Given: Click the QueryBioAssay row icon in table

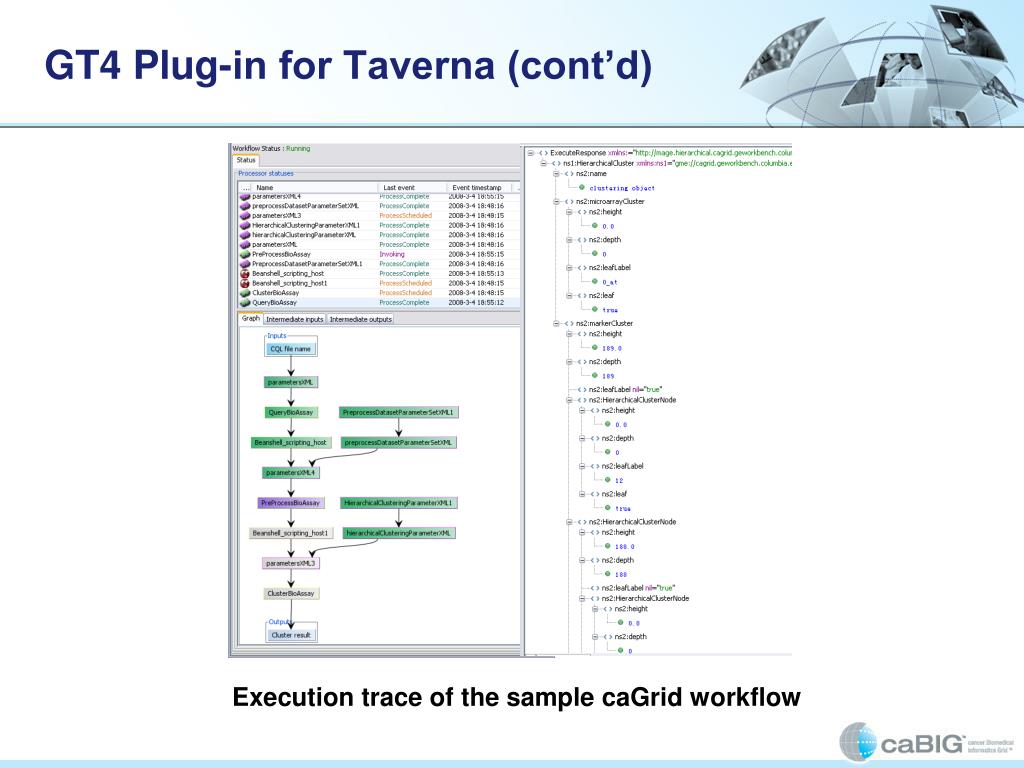Looking at the screenshot, I should click(245, 303).
